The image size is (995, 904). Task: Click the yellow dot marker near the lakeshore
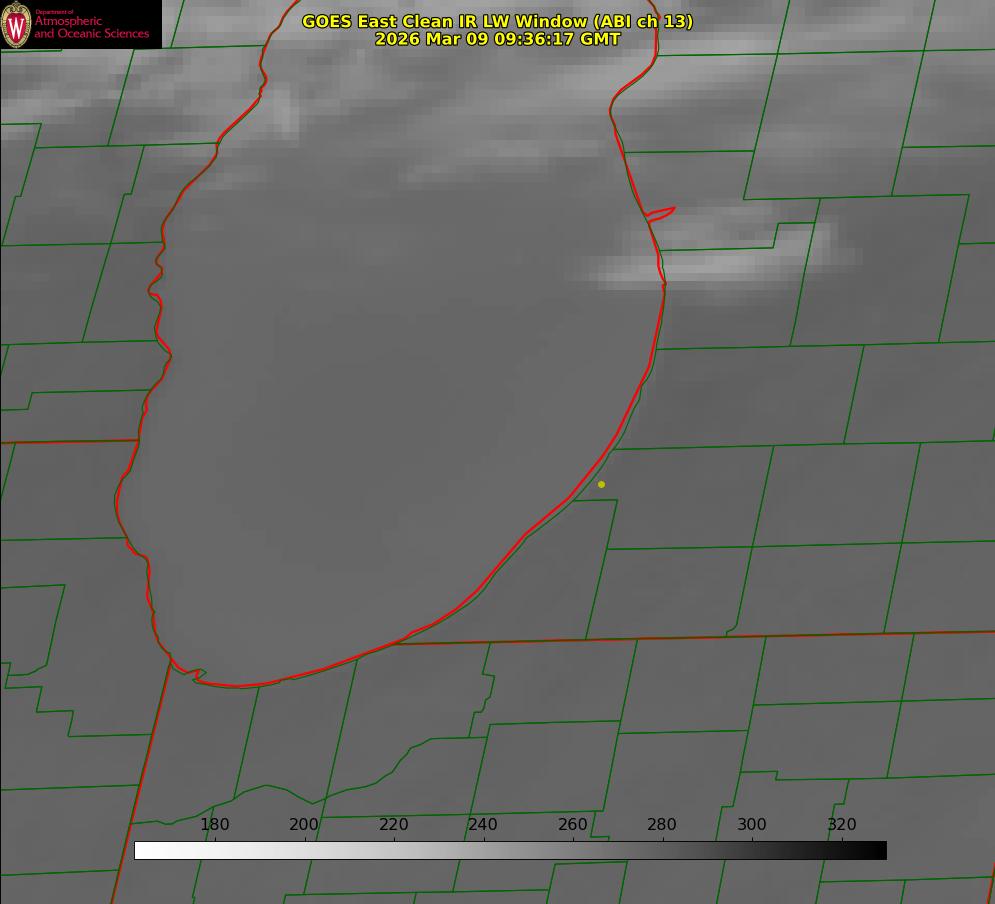(x=601, y=485)
